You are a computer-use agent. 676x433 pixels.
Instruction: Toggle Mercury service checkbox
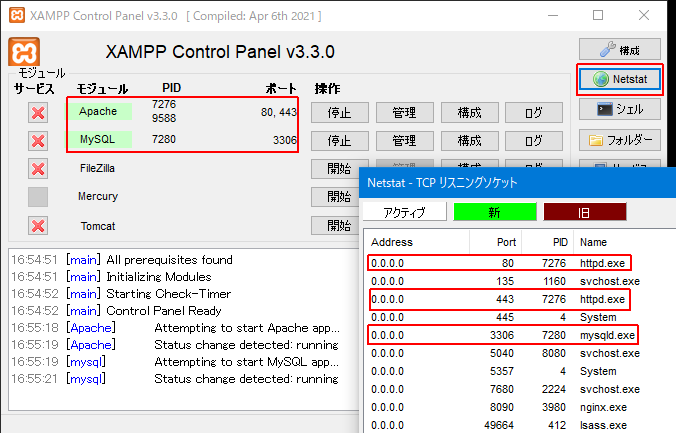pos(38,197)
